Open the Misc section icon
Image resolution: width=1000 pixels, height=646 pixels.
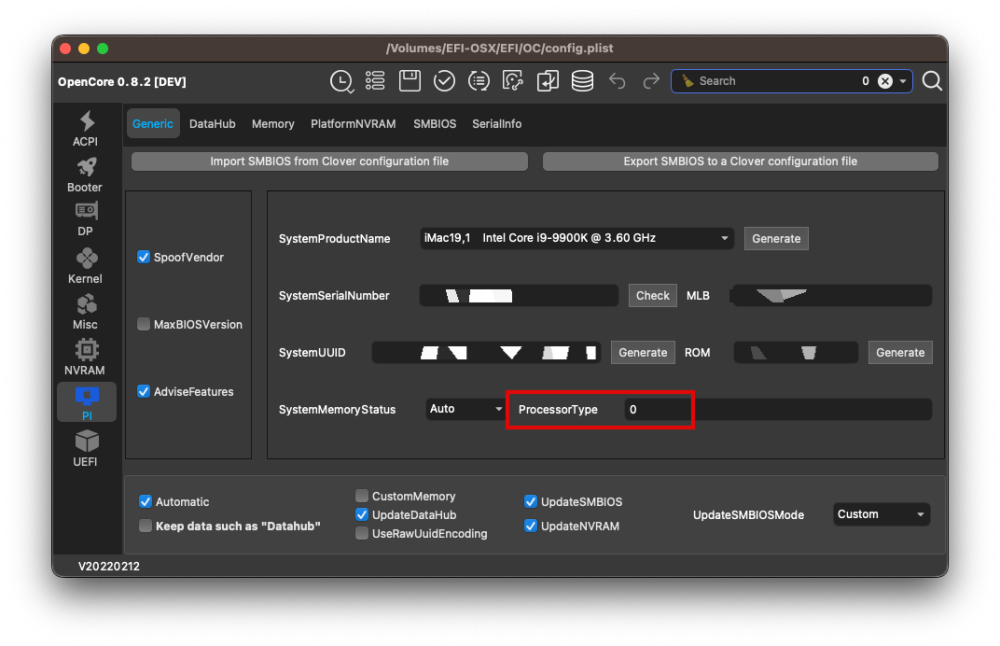85,312
